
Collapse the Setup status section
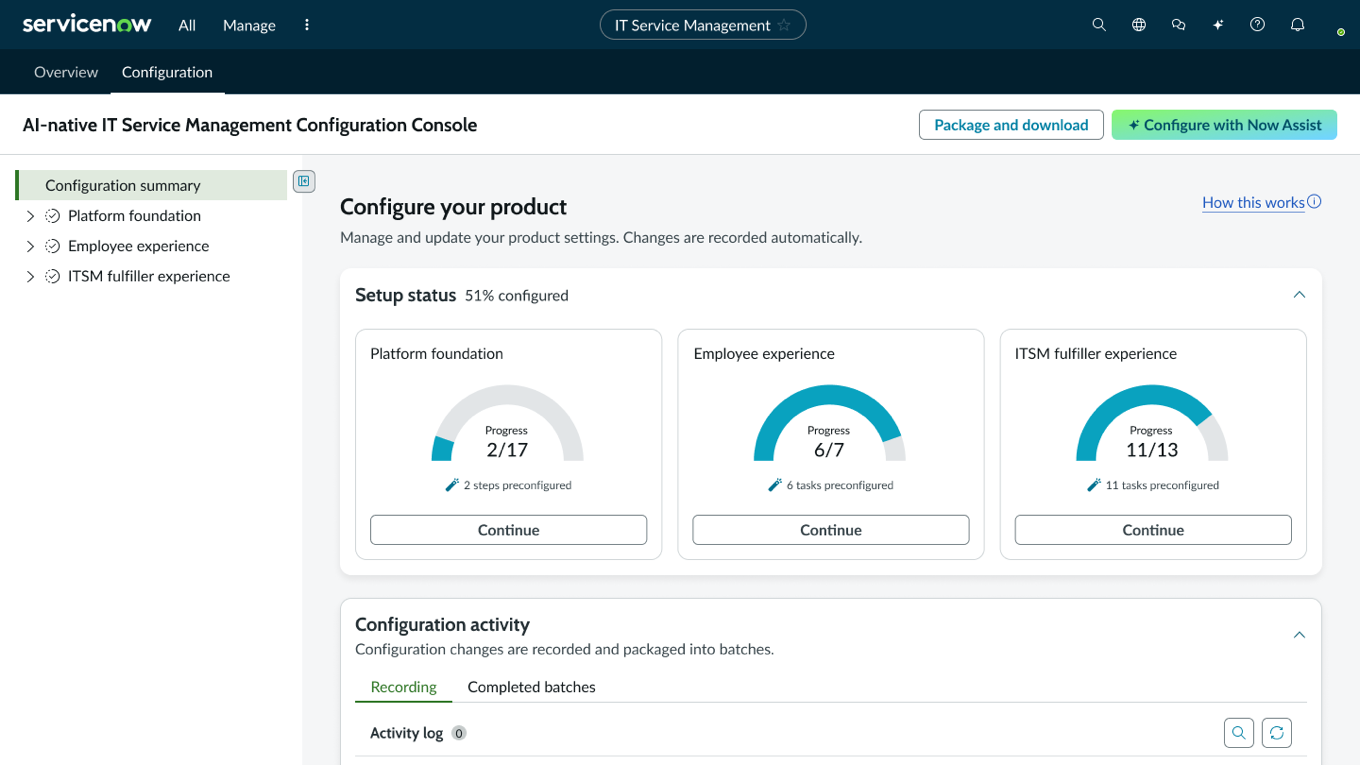[1299, 295]
